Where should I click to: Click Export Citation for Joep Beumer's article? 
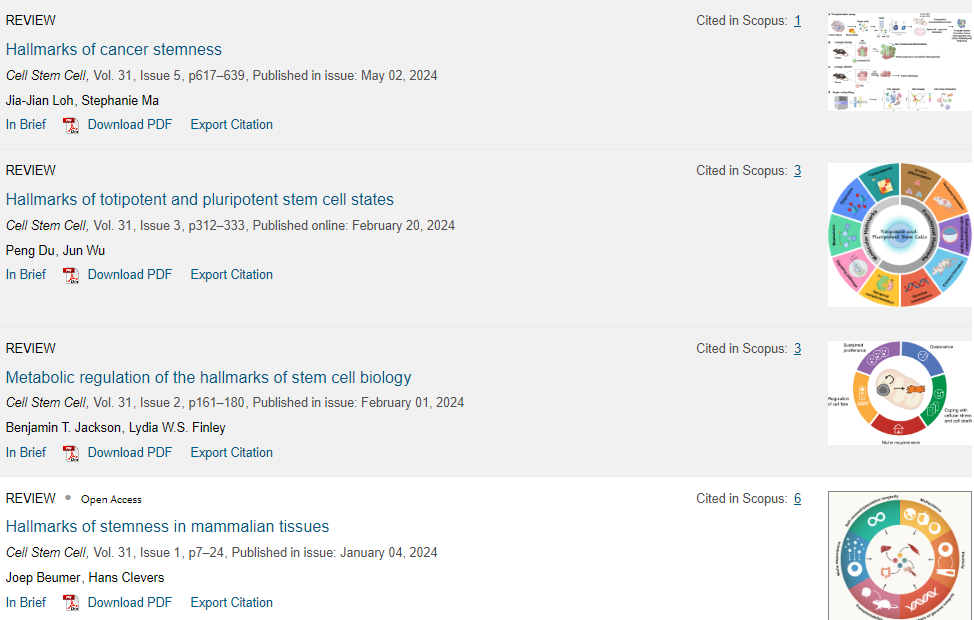[x=231, y=603]
